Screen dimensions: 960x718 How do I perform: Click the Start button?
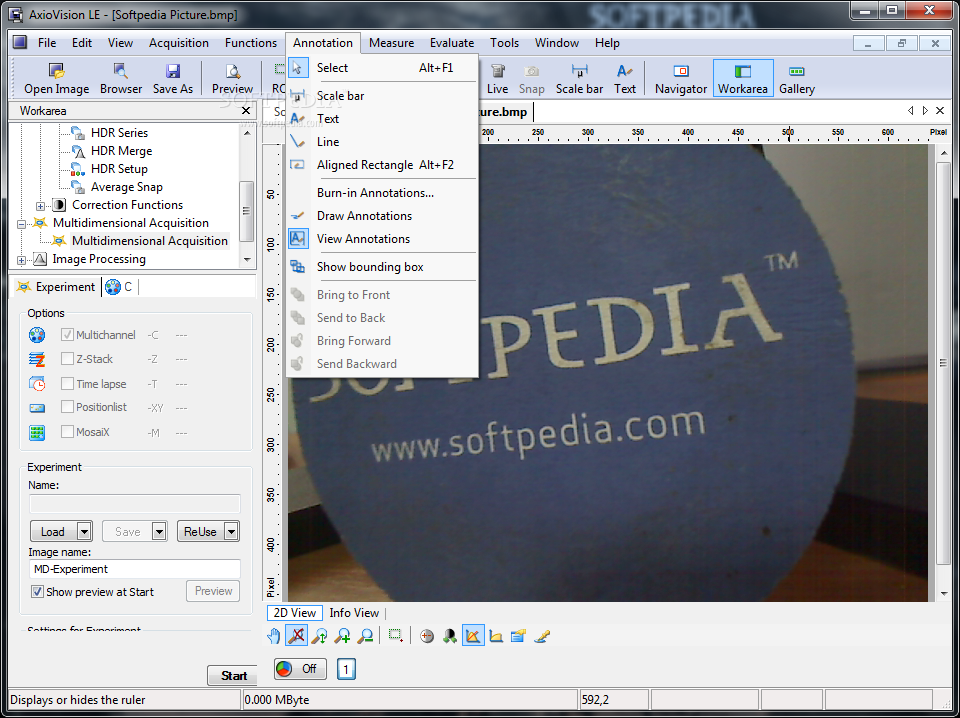[233, 676]
